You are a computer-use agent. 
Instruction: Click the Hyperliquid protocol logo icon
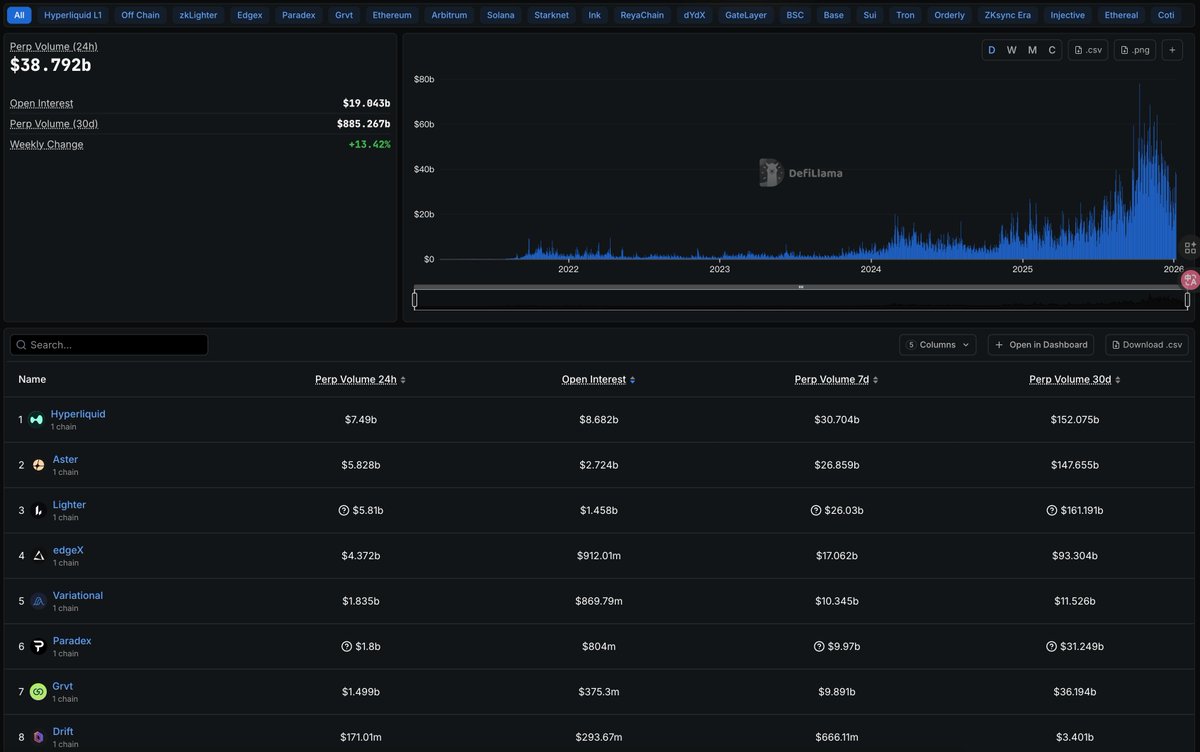click(37, 420)
